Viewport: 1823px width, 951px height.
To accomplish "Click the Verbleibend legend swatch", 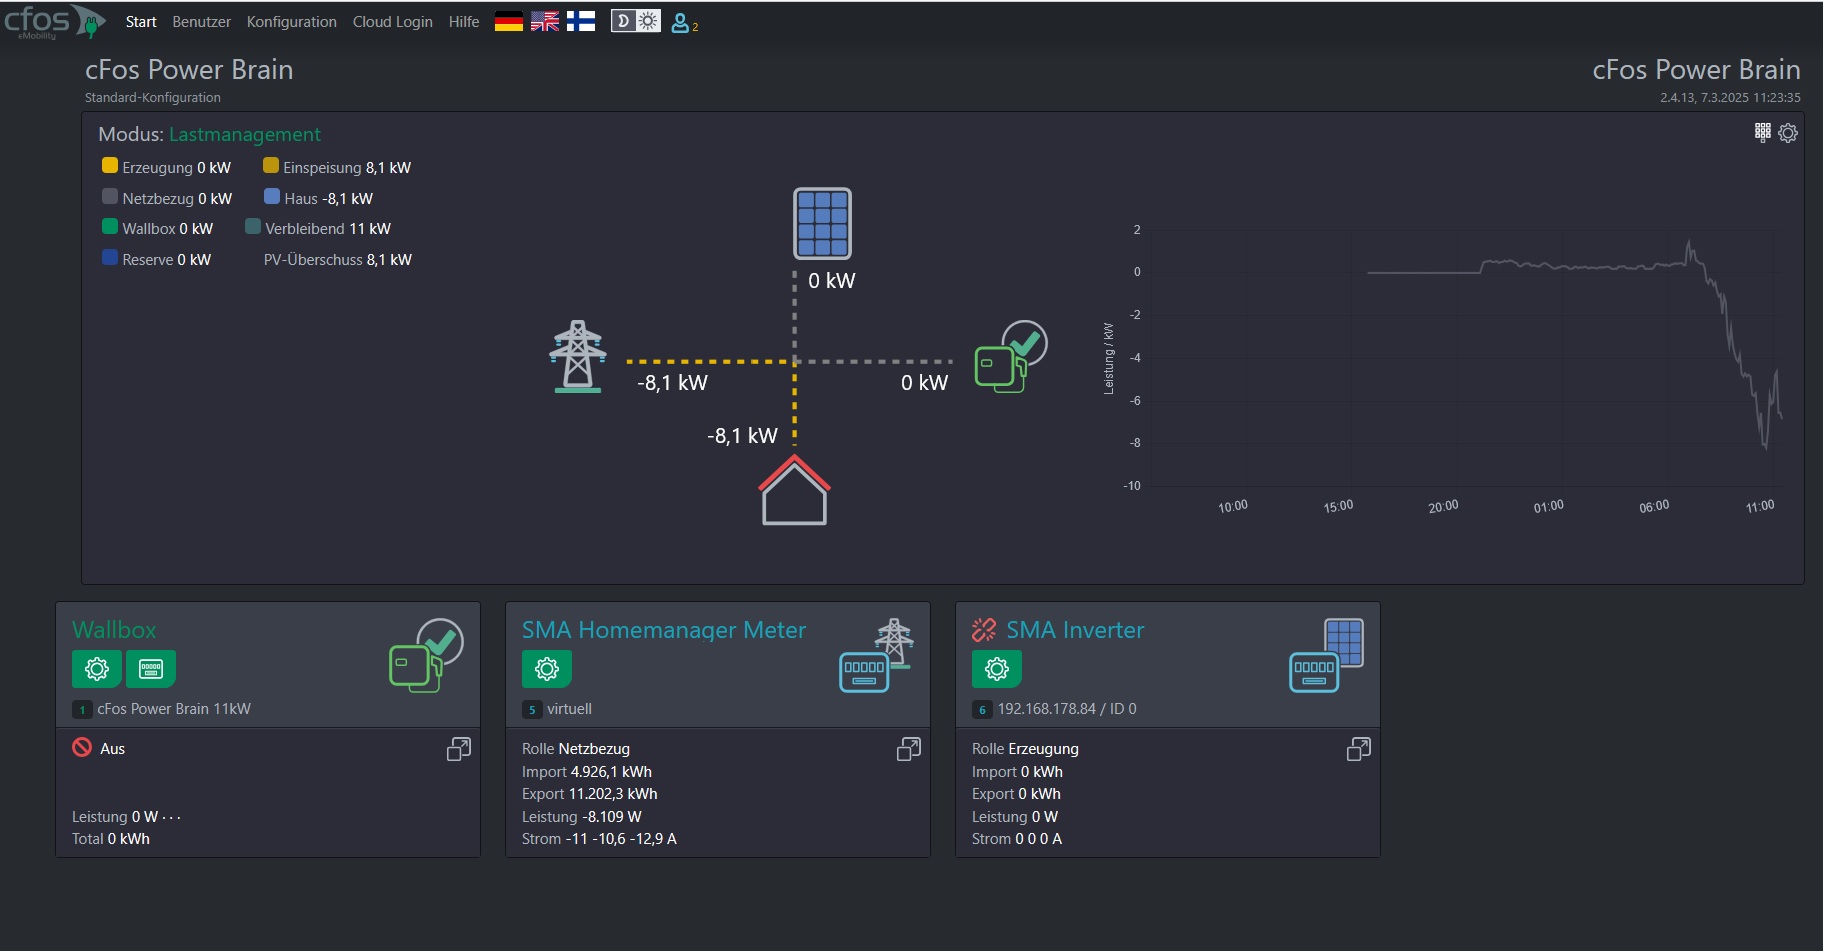I will click(x=253, y=226).
